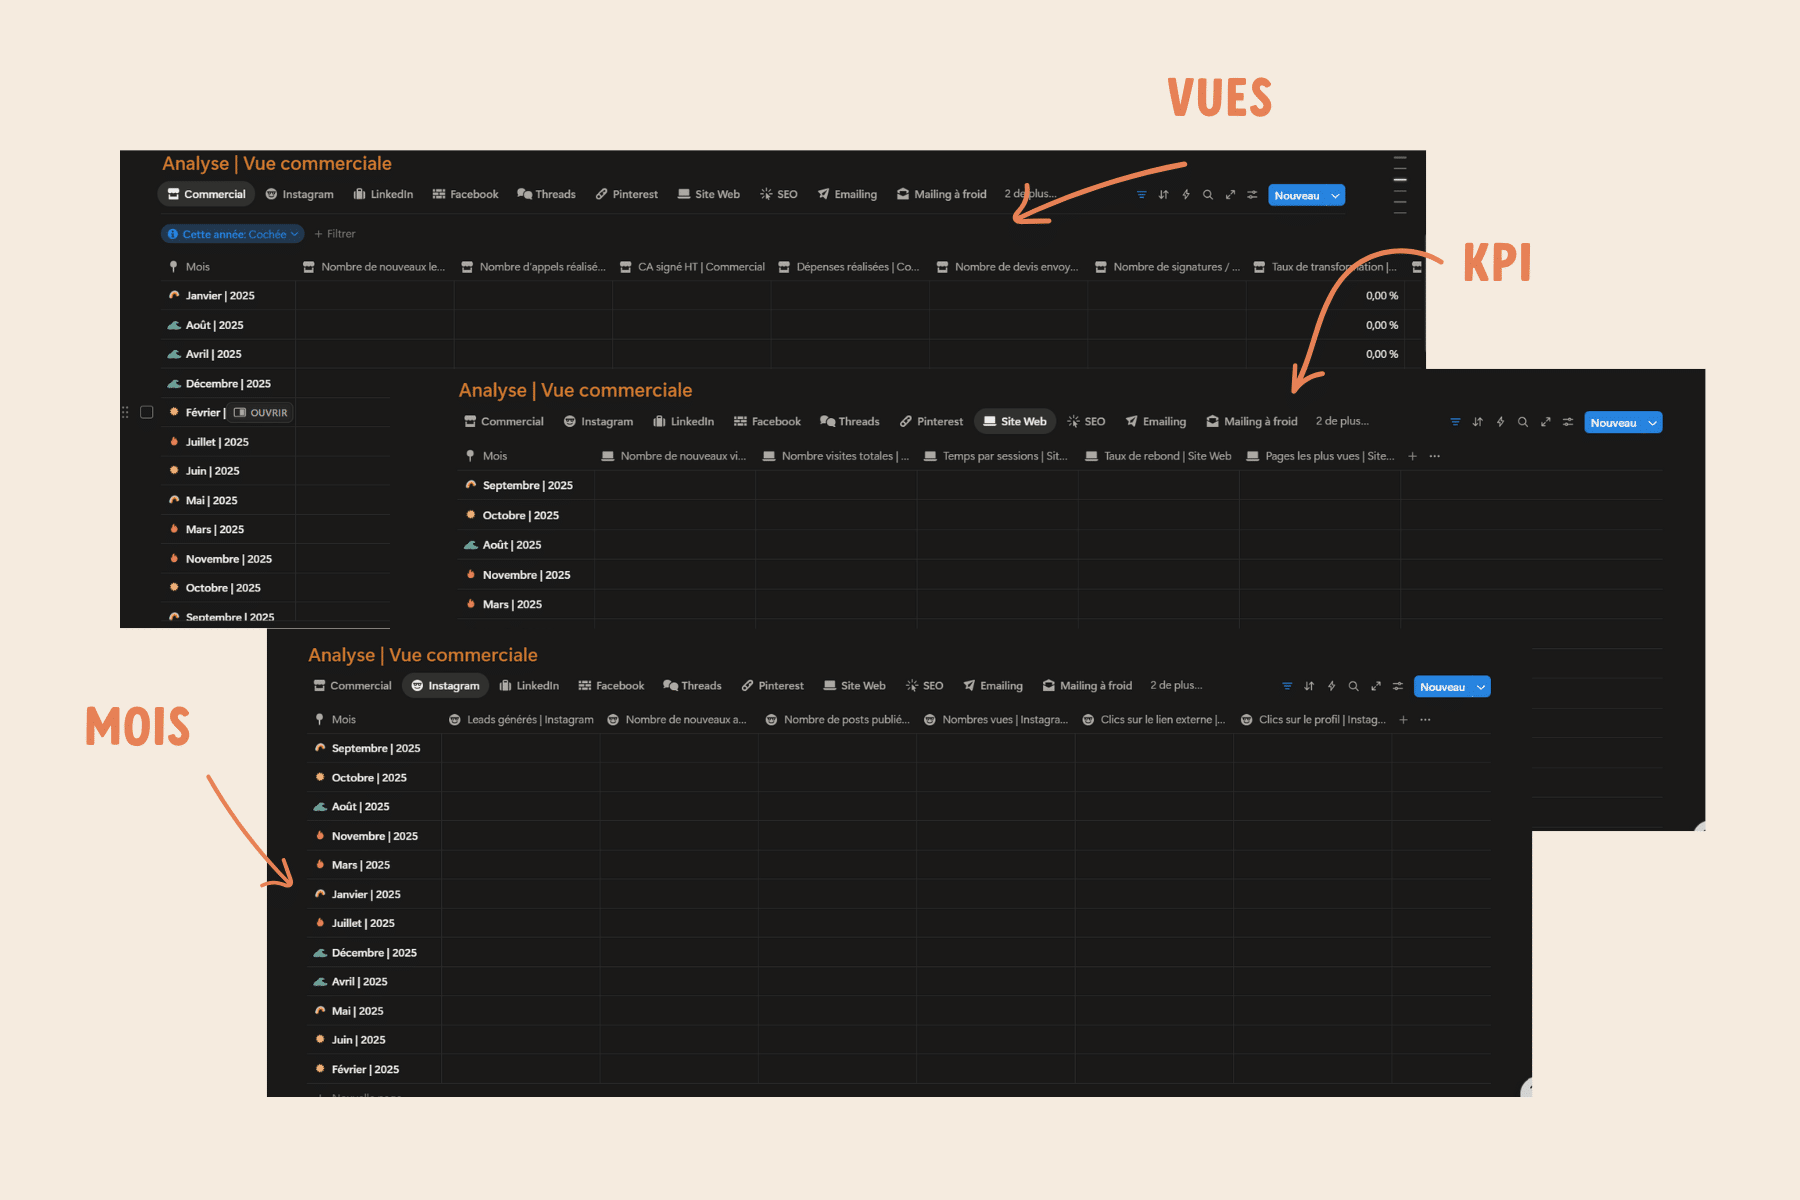Click the sort icon in the top Commercial panel
The height and width of the screenshot is (1200, 1800).
(1163, 195)
